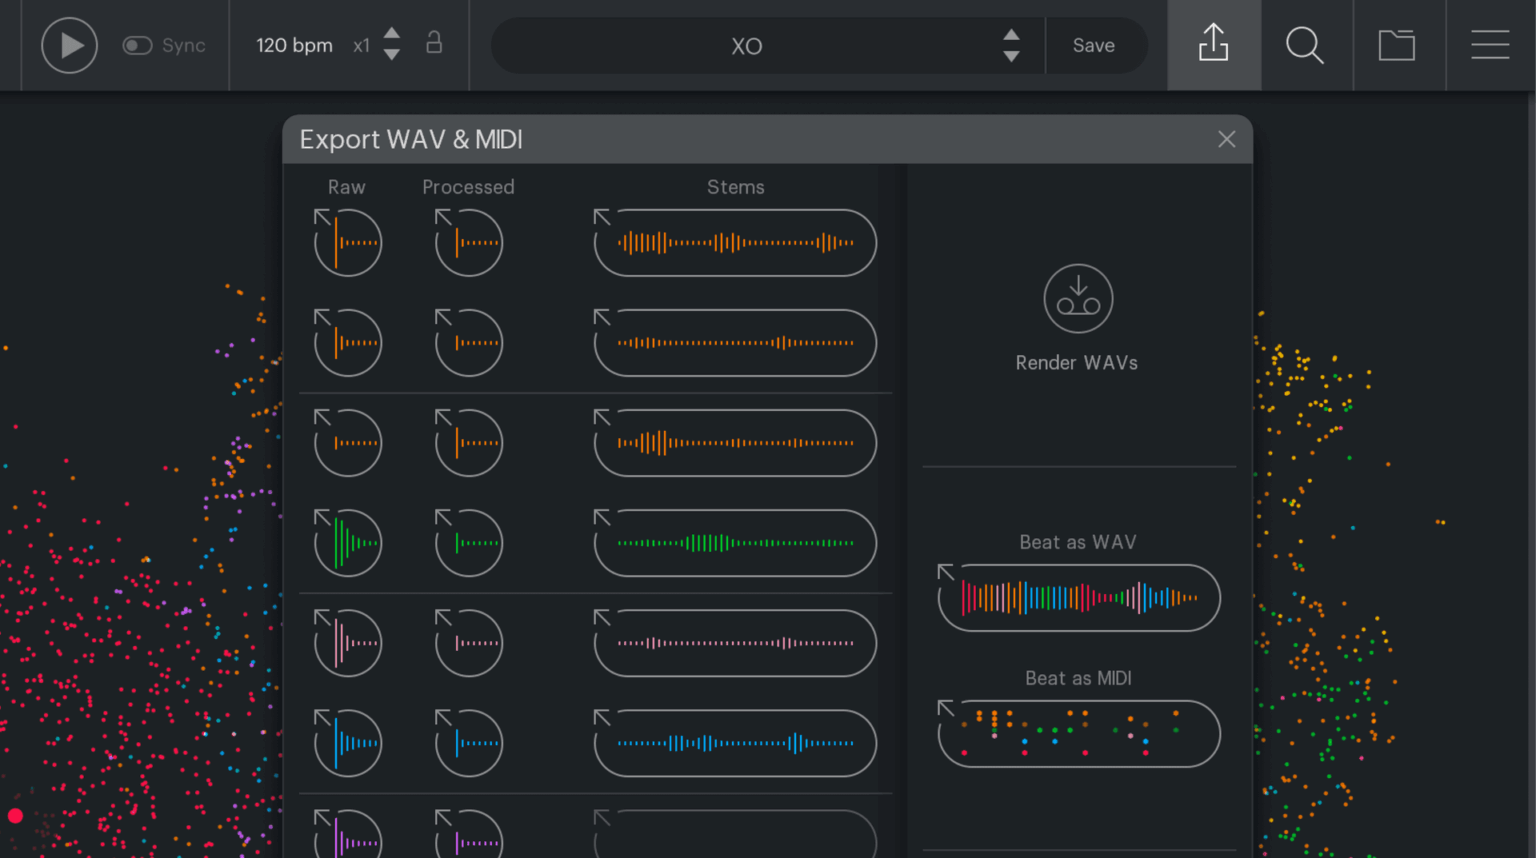Click the lock icon next to the multiplier
Image resolution: width=1536 pixels, height=858 pixels.
pos(434,45)
